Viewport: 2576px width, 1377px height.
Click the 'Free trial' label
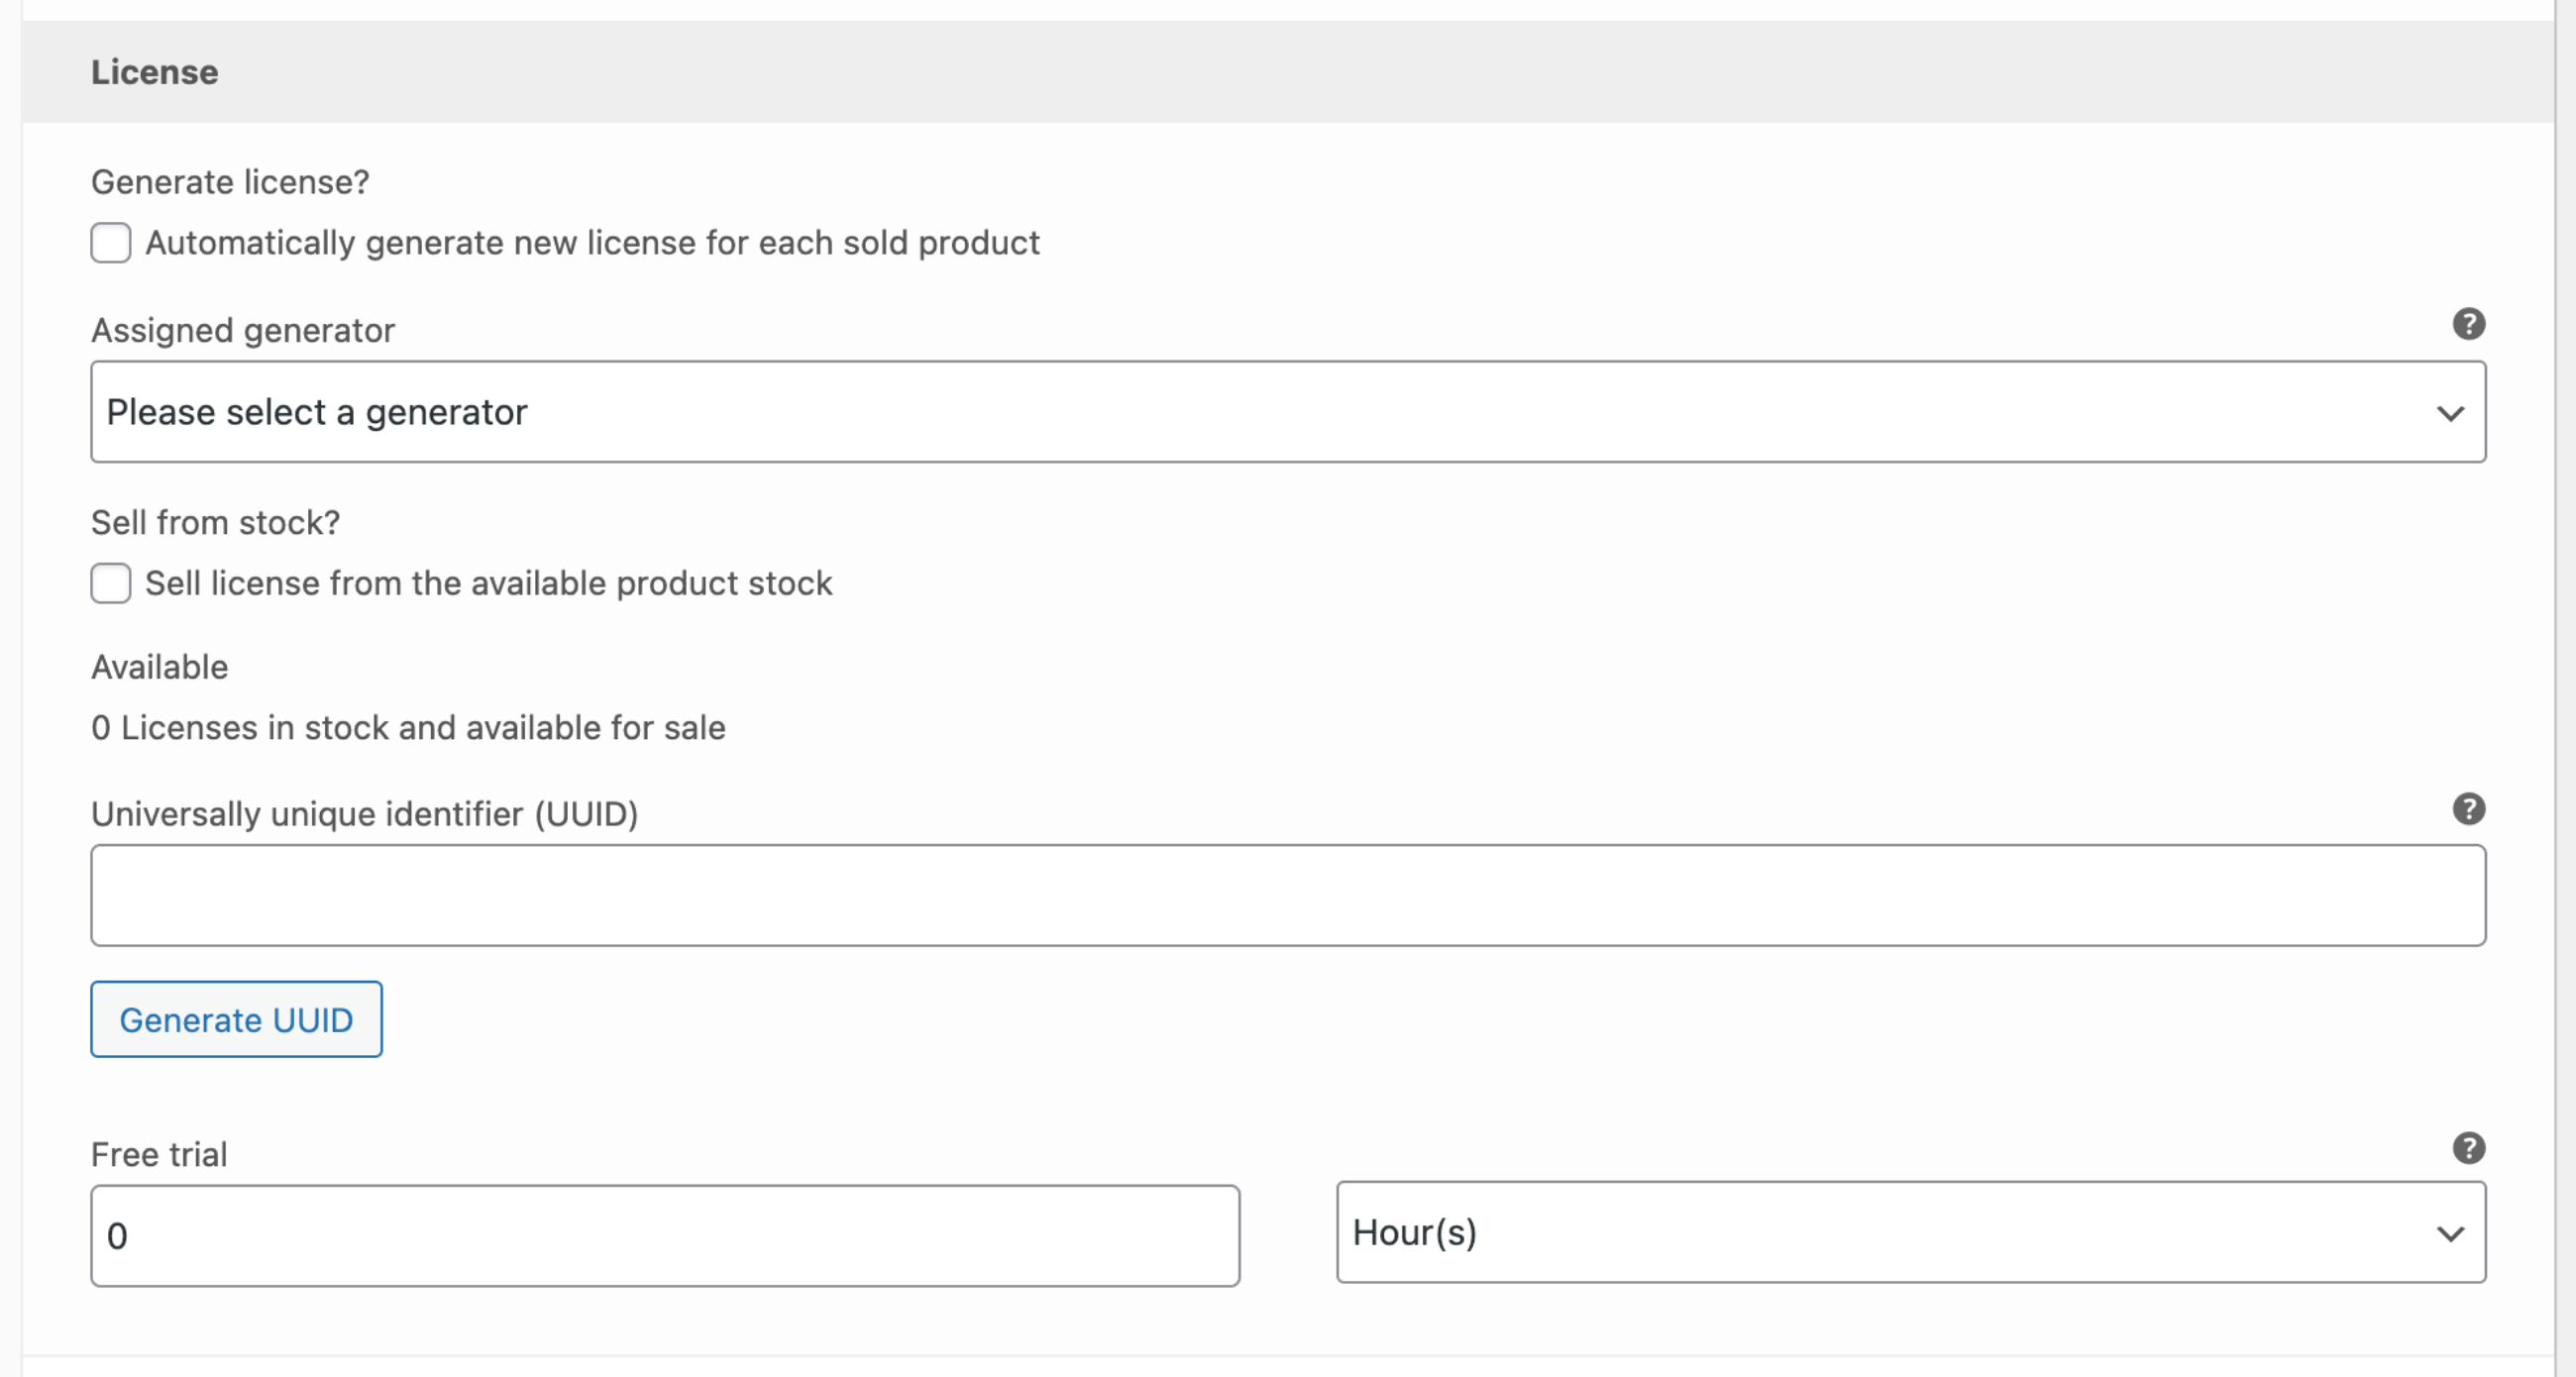(159, 1154)
